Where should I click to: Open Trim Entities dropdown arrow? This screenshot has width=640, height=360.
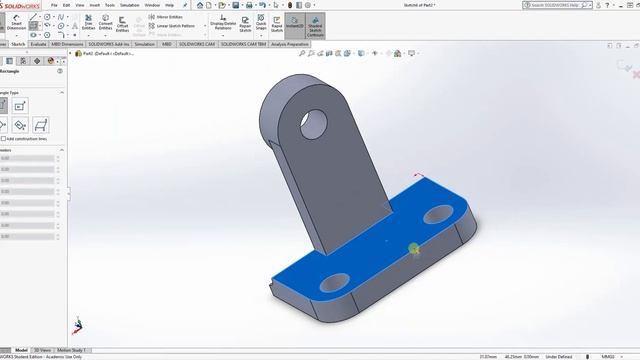[x=88, y=36]
